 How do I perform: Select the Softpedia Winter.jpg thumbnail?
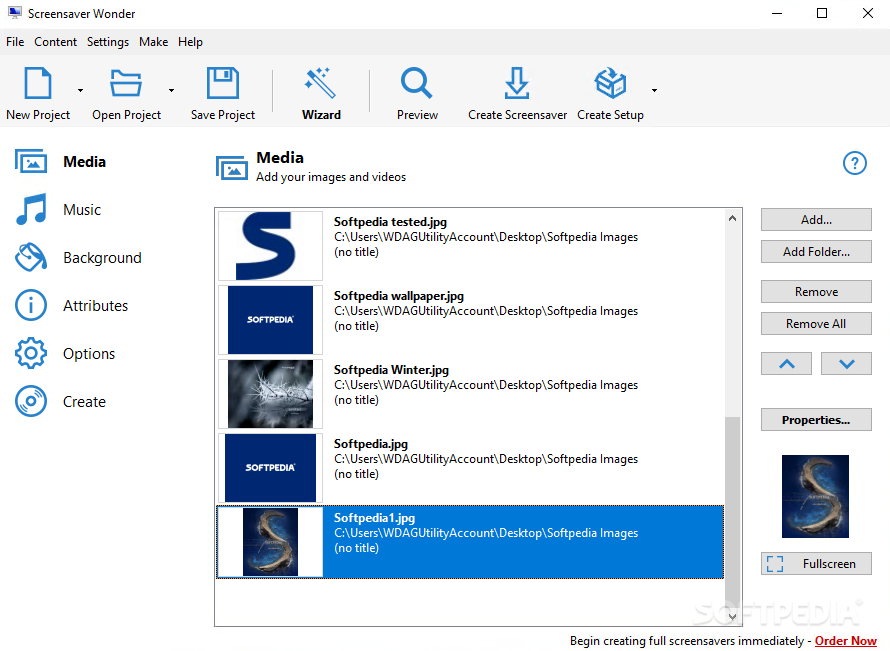tap(270, 394)
